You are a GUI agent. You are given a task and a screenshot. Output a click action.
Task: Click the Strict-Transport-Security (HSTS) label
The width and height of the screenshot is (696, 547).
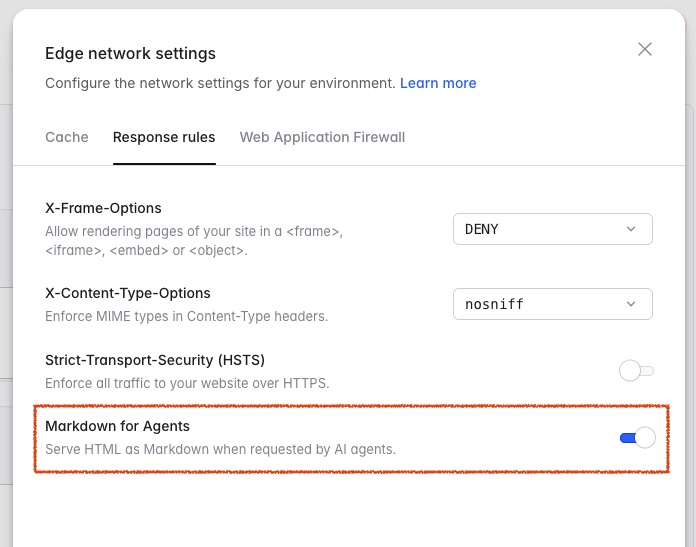coord(155,359)
